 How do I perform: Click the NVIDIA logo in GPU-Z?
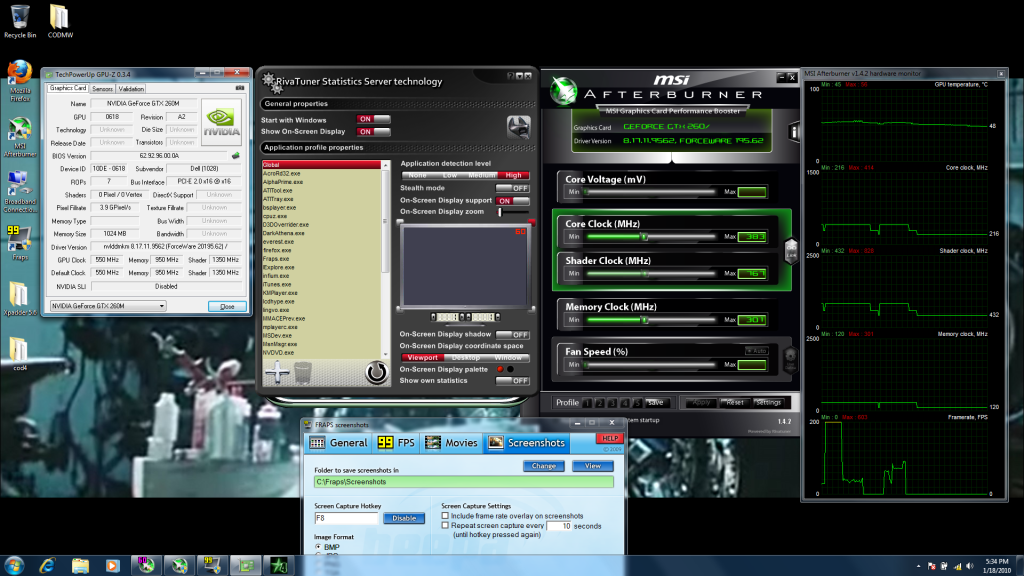[x=221, y=121]
